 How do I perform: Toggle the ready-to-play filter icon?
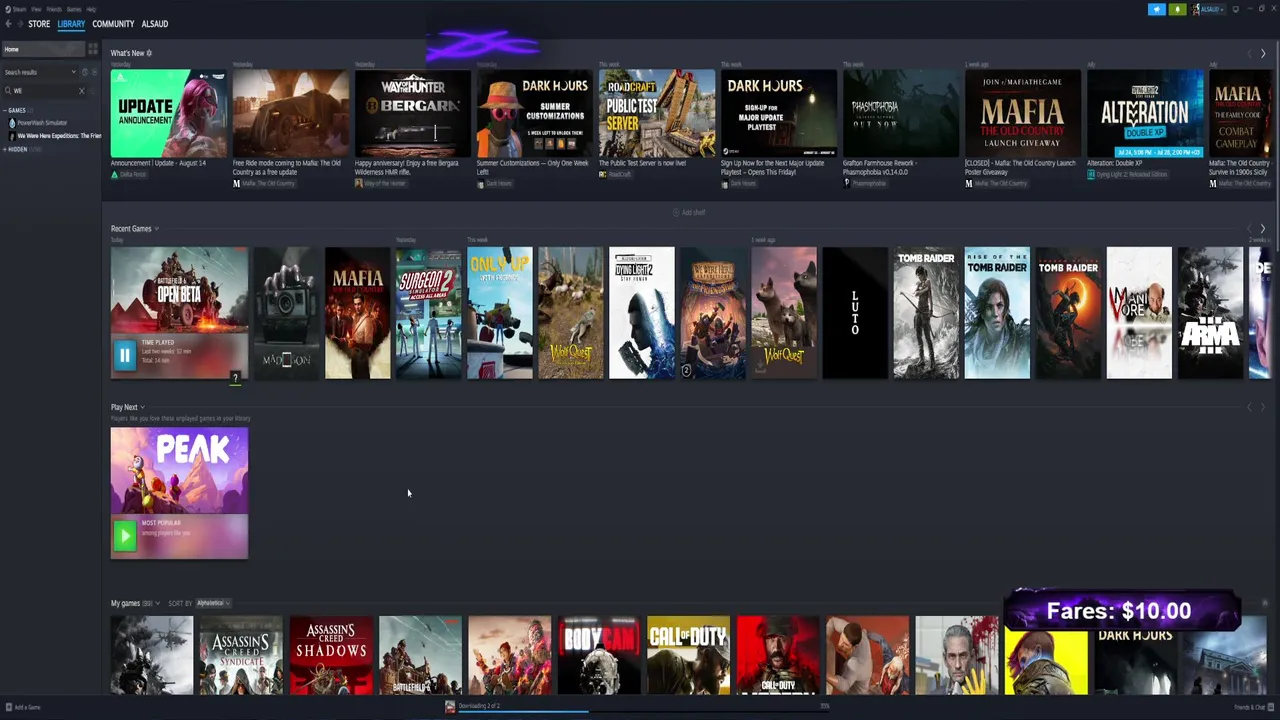(x=94, y=72)
